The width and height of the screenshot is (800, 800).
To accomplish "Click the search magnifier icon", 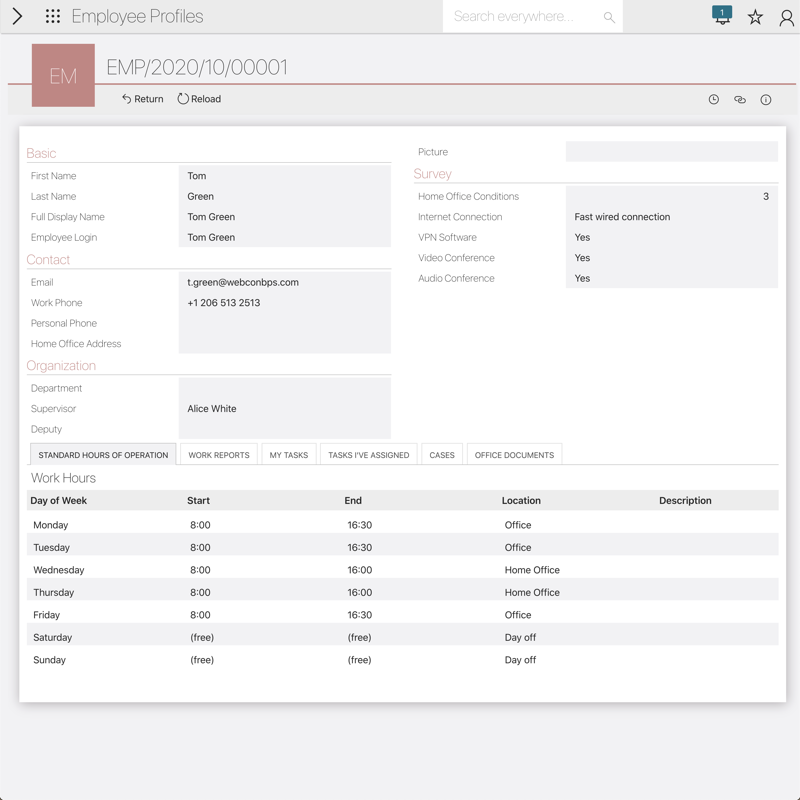I will click(609, 17).
